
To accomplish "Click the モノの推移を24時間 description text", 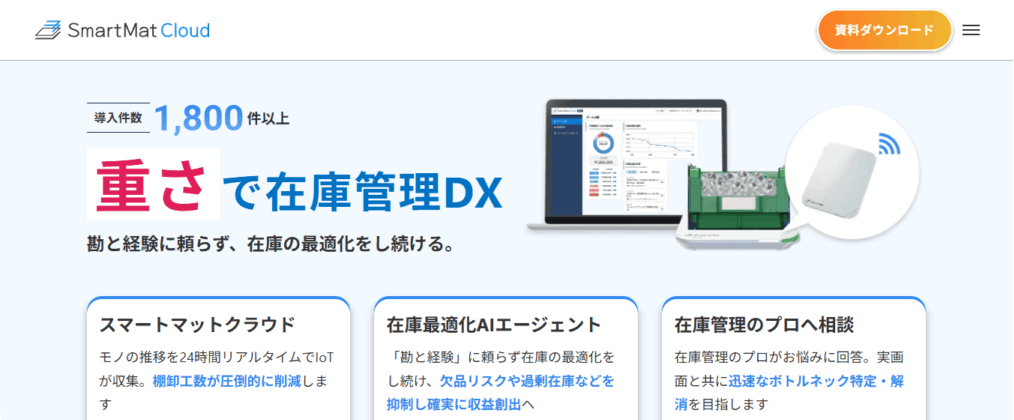I will [217, 357].
